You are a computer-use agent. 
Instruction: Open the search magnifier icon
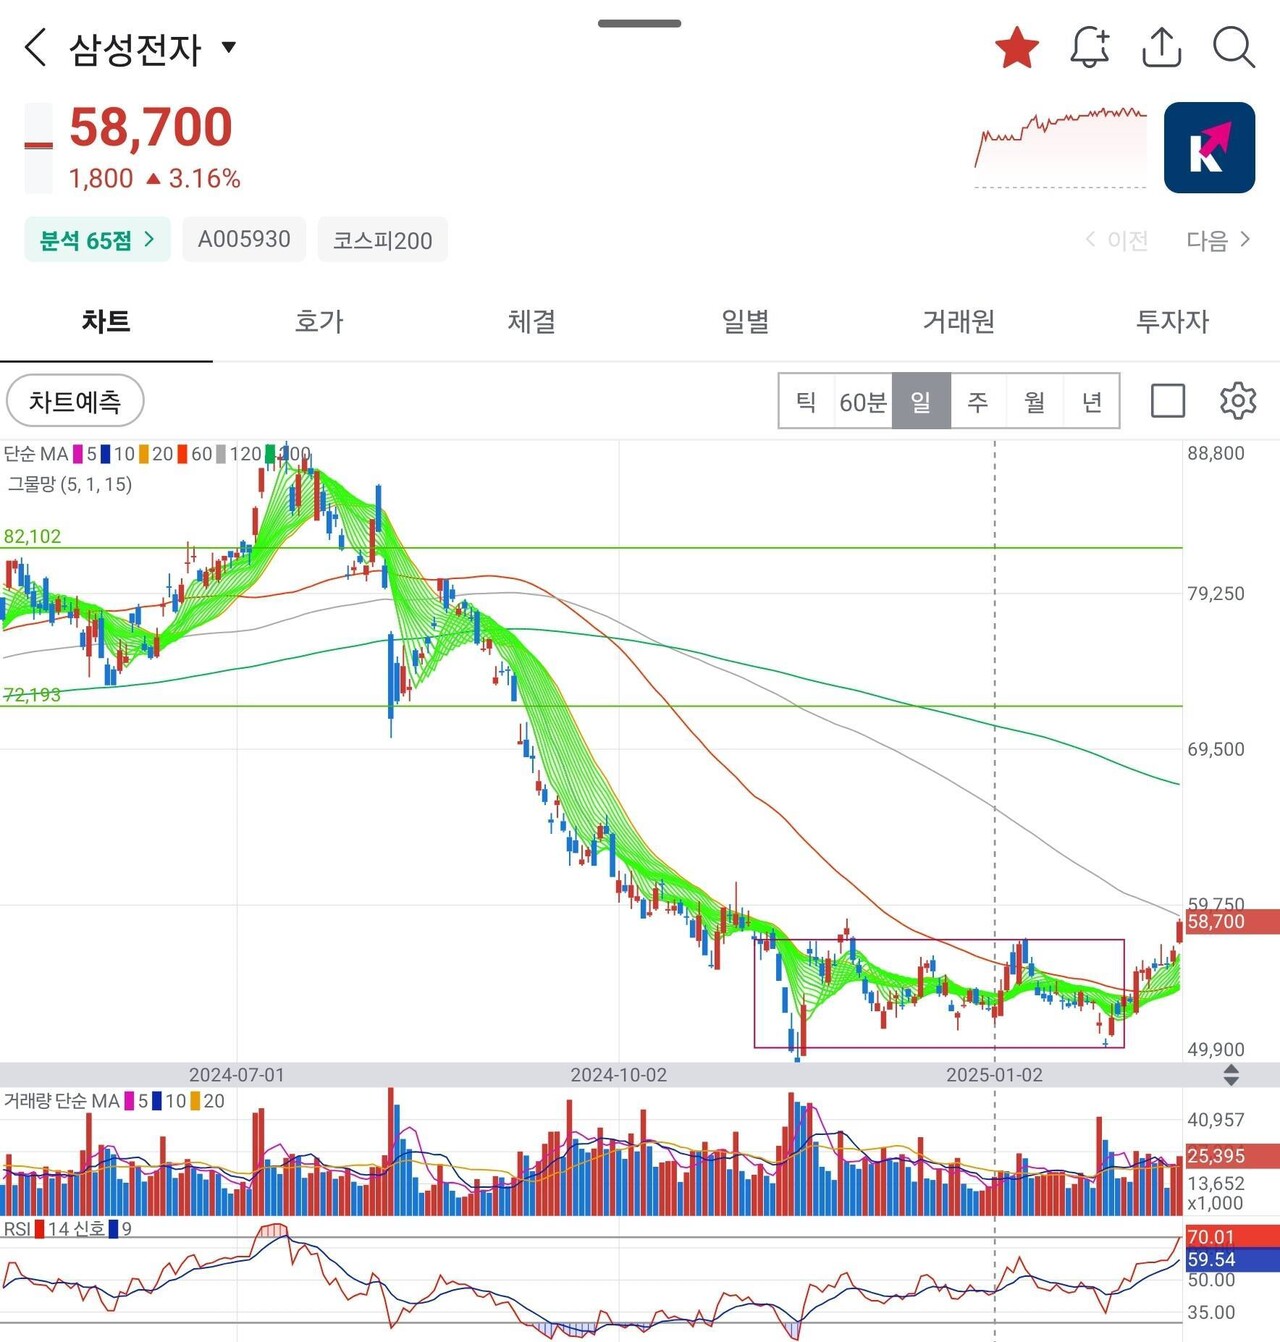click(x=1233, y=47)
